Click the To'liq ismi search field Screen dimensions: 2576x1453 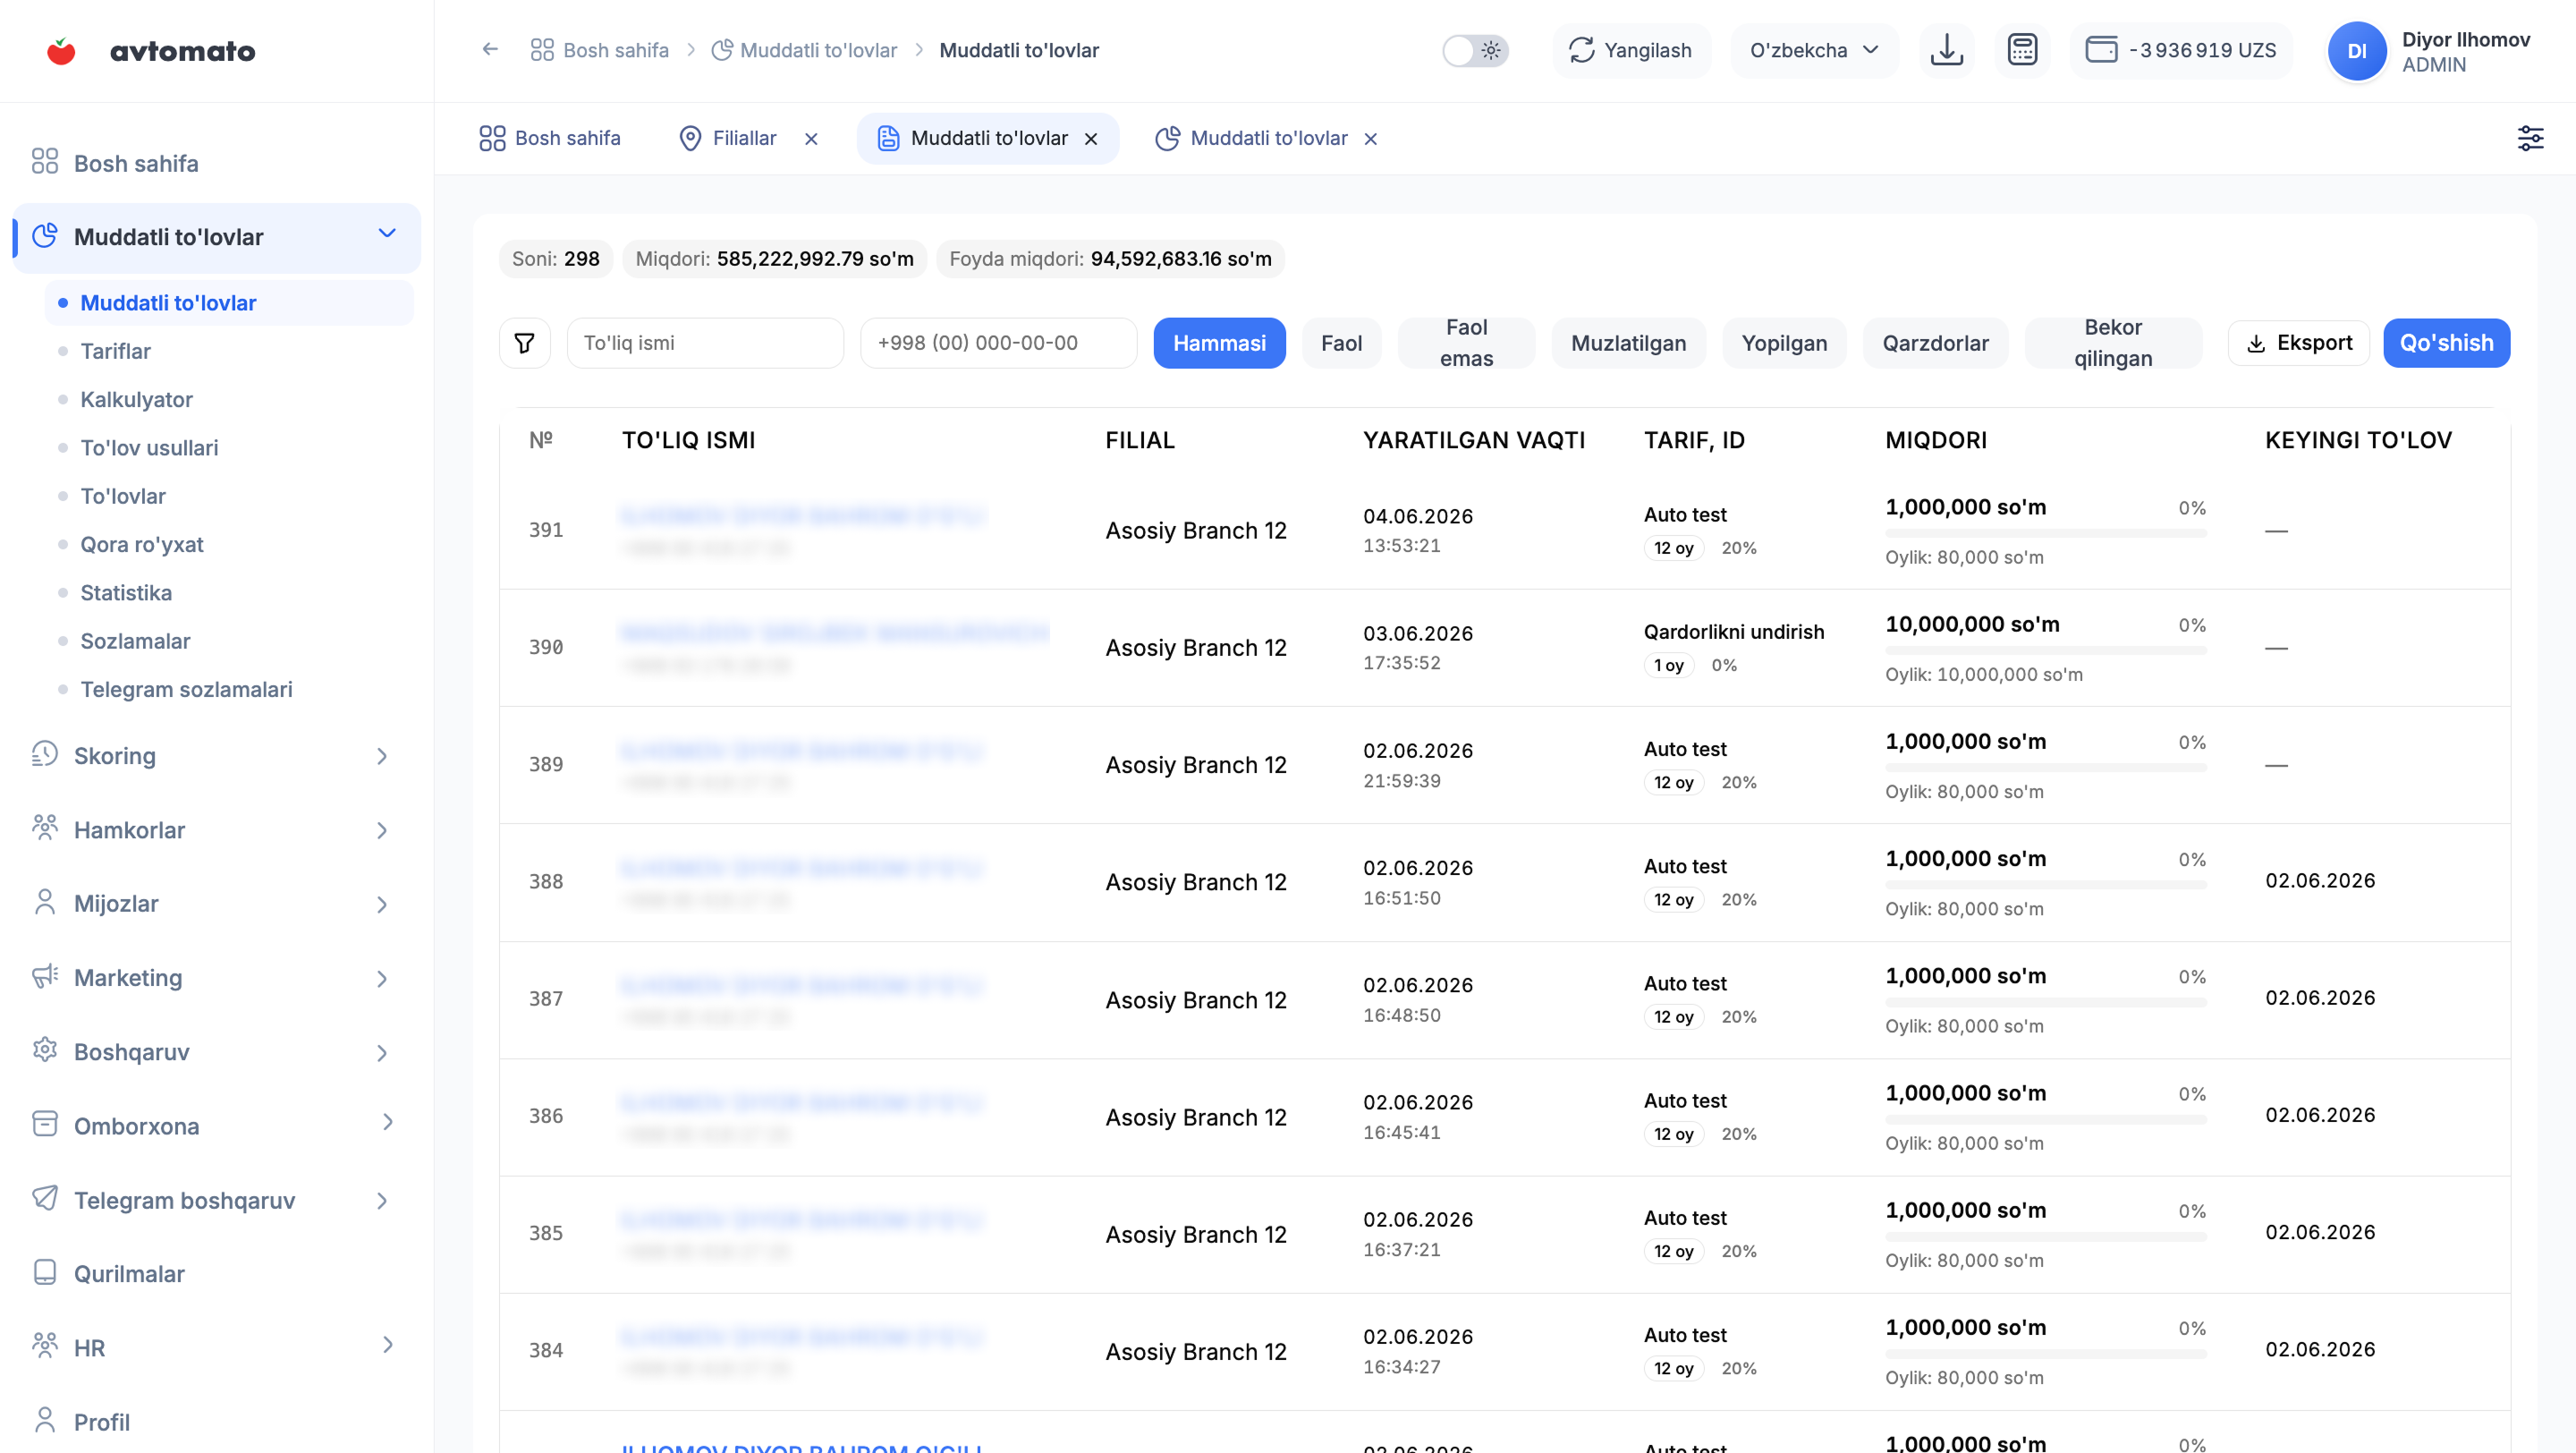[705, 343]
